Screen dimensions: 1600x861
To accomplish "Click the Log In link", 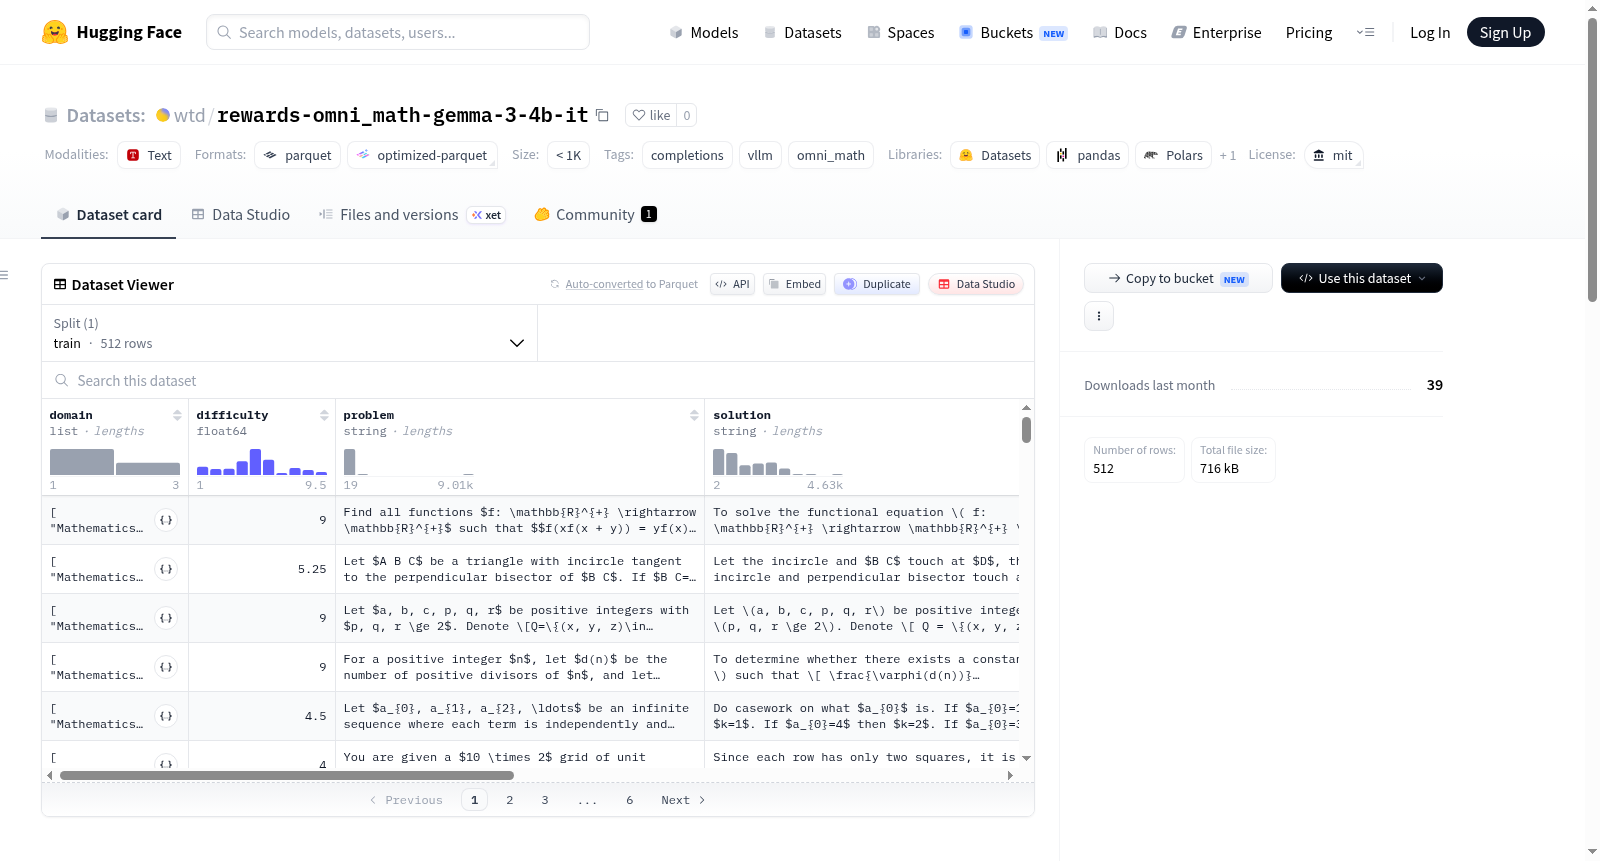I will pyautogui.click(x=1430, y=32).
